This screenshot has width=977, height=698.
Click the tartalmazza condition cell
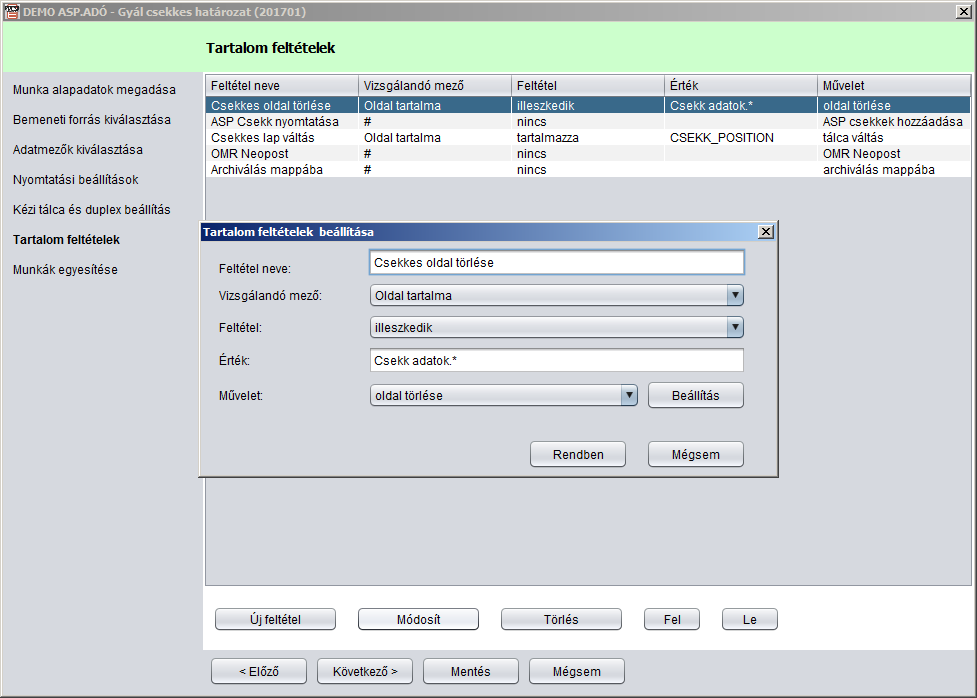click(x=588, y=138)
